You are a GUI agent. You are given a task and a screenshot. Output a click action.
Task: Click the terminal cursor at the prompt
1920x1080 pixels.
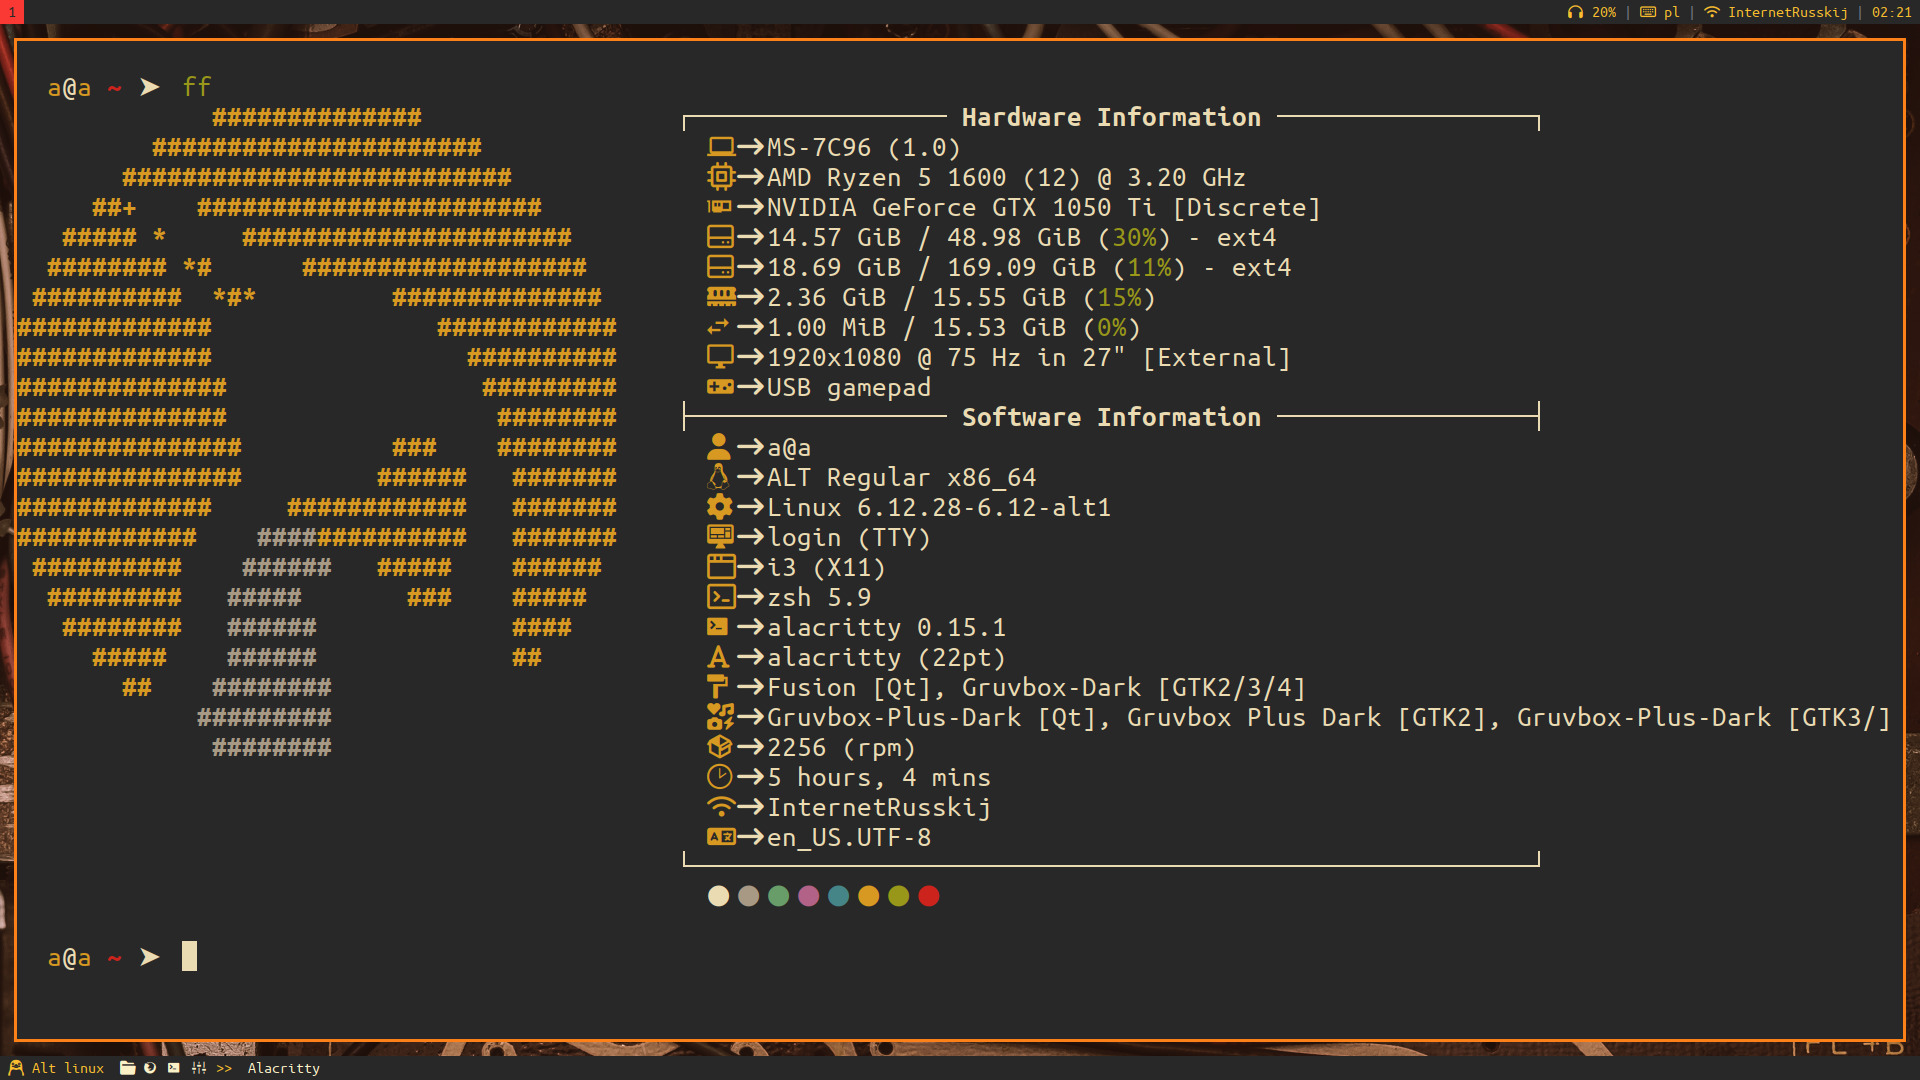189,957
